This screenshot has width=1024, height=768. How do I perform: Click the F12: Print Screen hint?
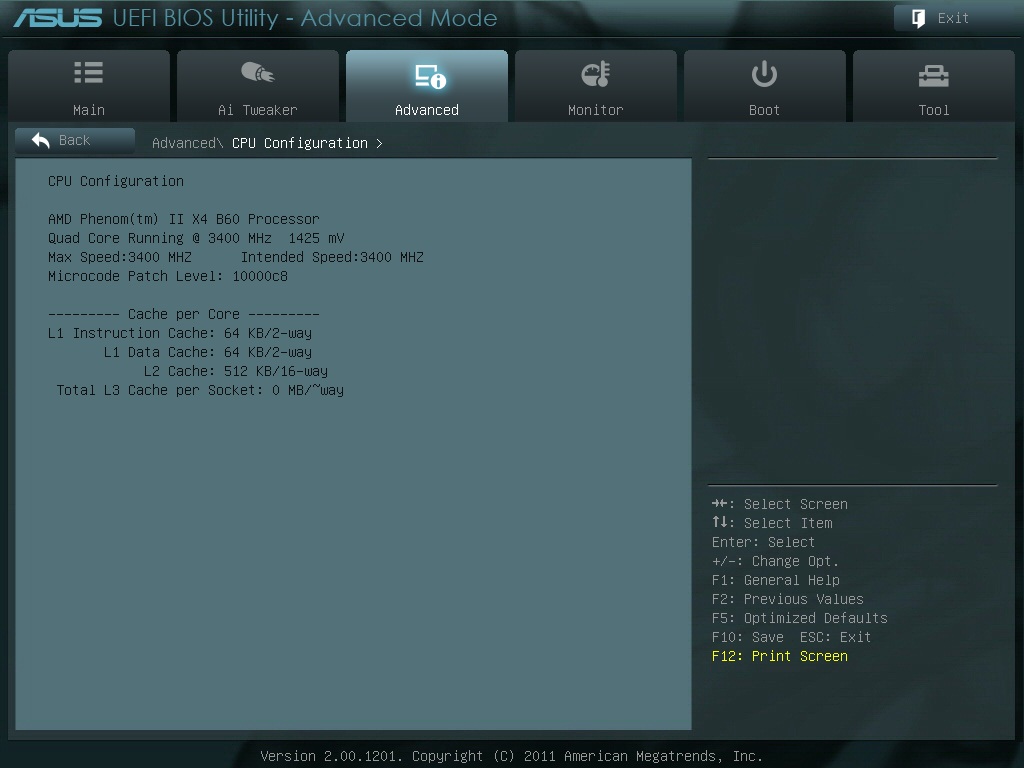tap(780, 656)
